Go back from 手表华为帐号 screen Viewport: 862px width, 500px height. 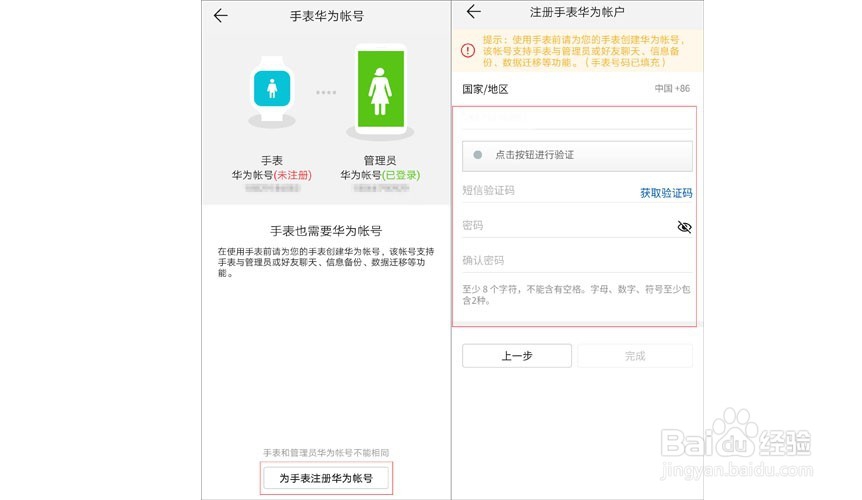[220, 16]
